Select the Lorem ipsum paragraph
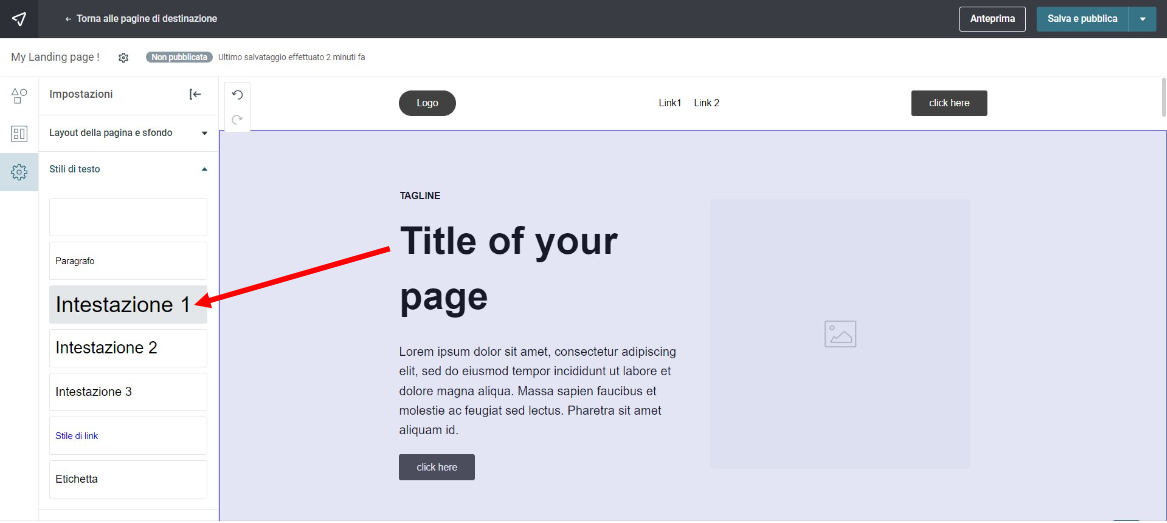1167x523 pixels. (537, 391)
